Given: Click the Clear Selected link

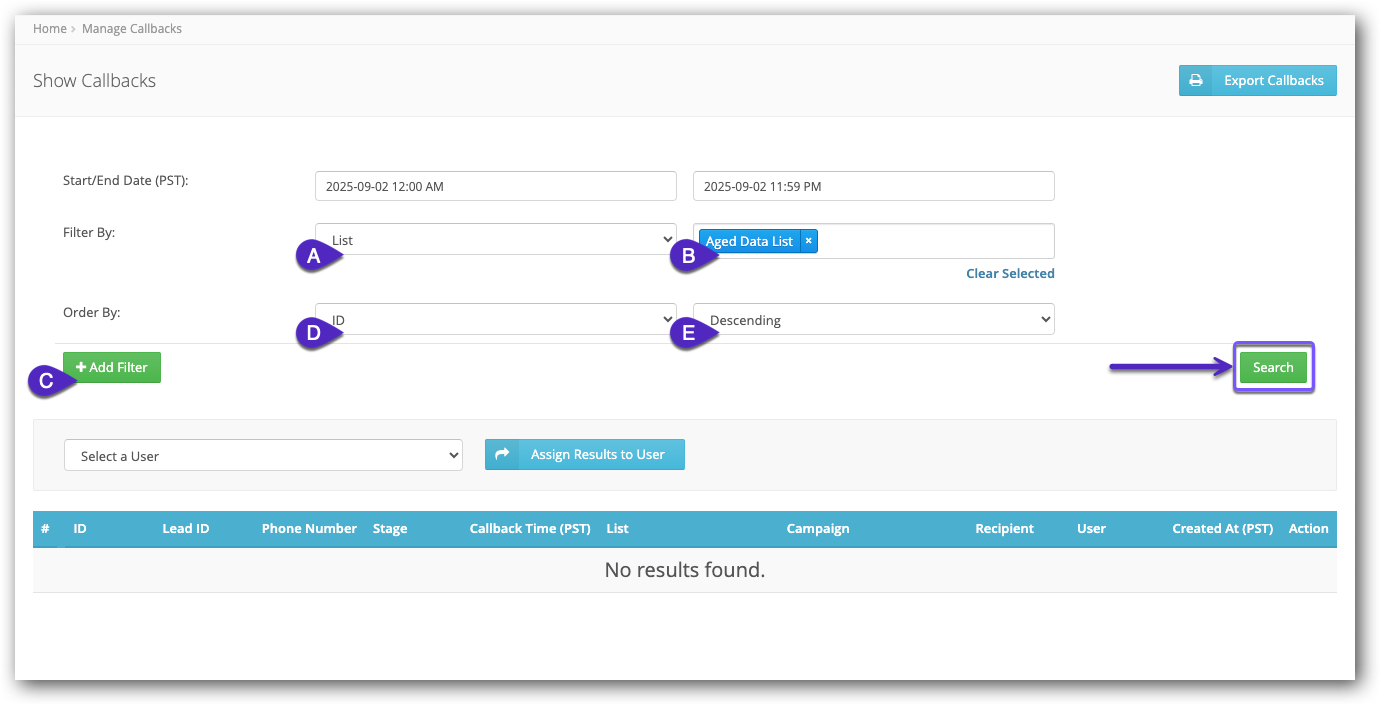Looking at the screenshot, I should click(x=1010, y=274).
